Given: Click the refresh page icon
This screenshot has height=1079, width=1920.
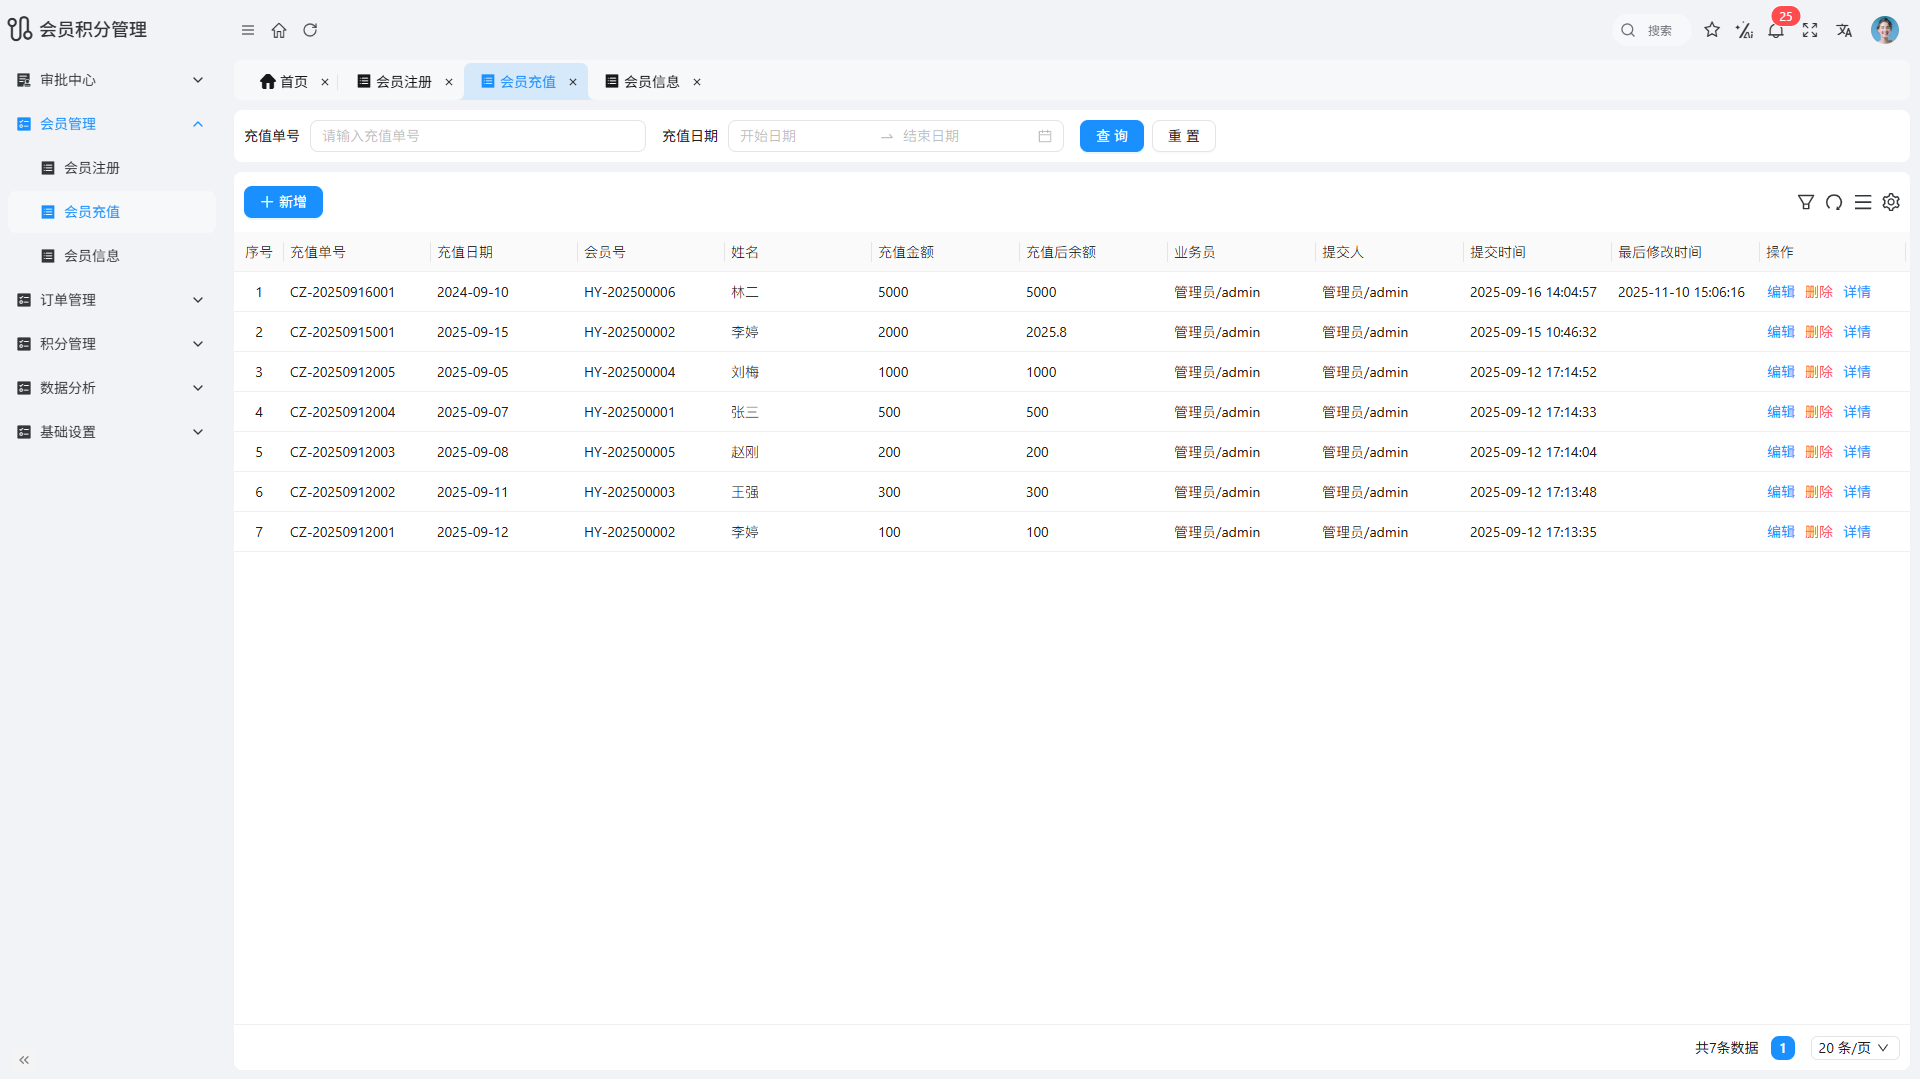Looking at the screenshot, I should [x=310, y=30].
